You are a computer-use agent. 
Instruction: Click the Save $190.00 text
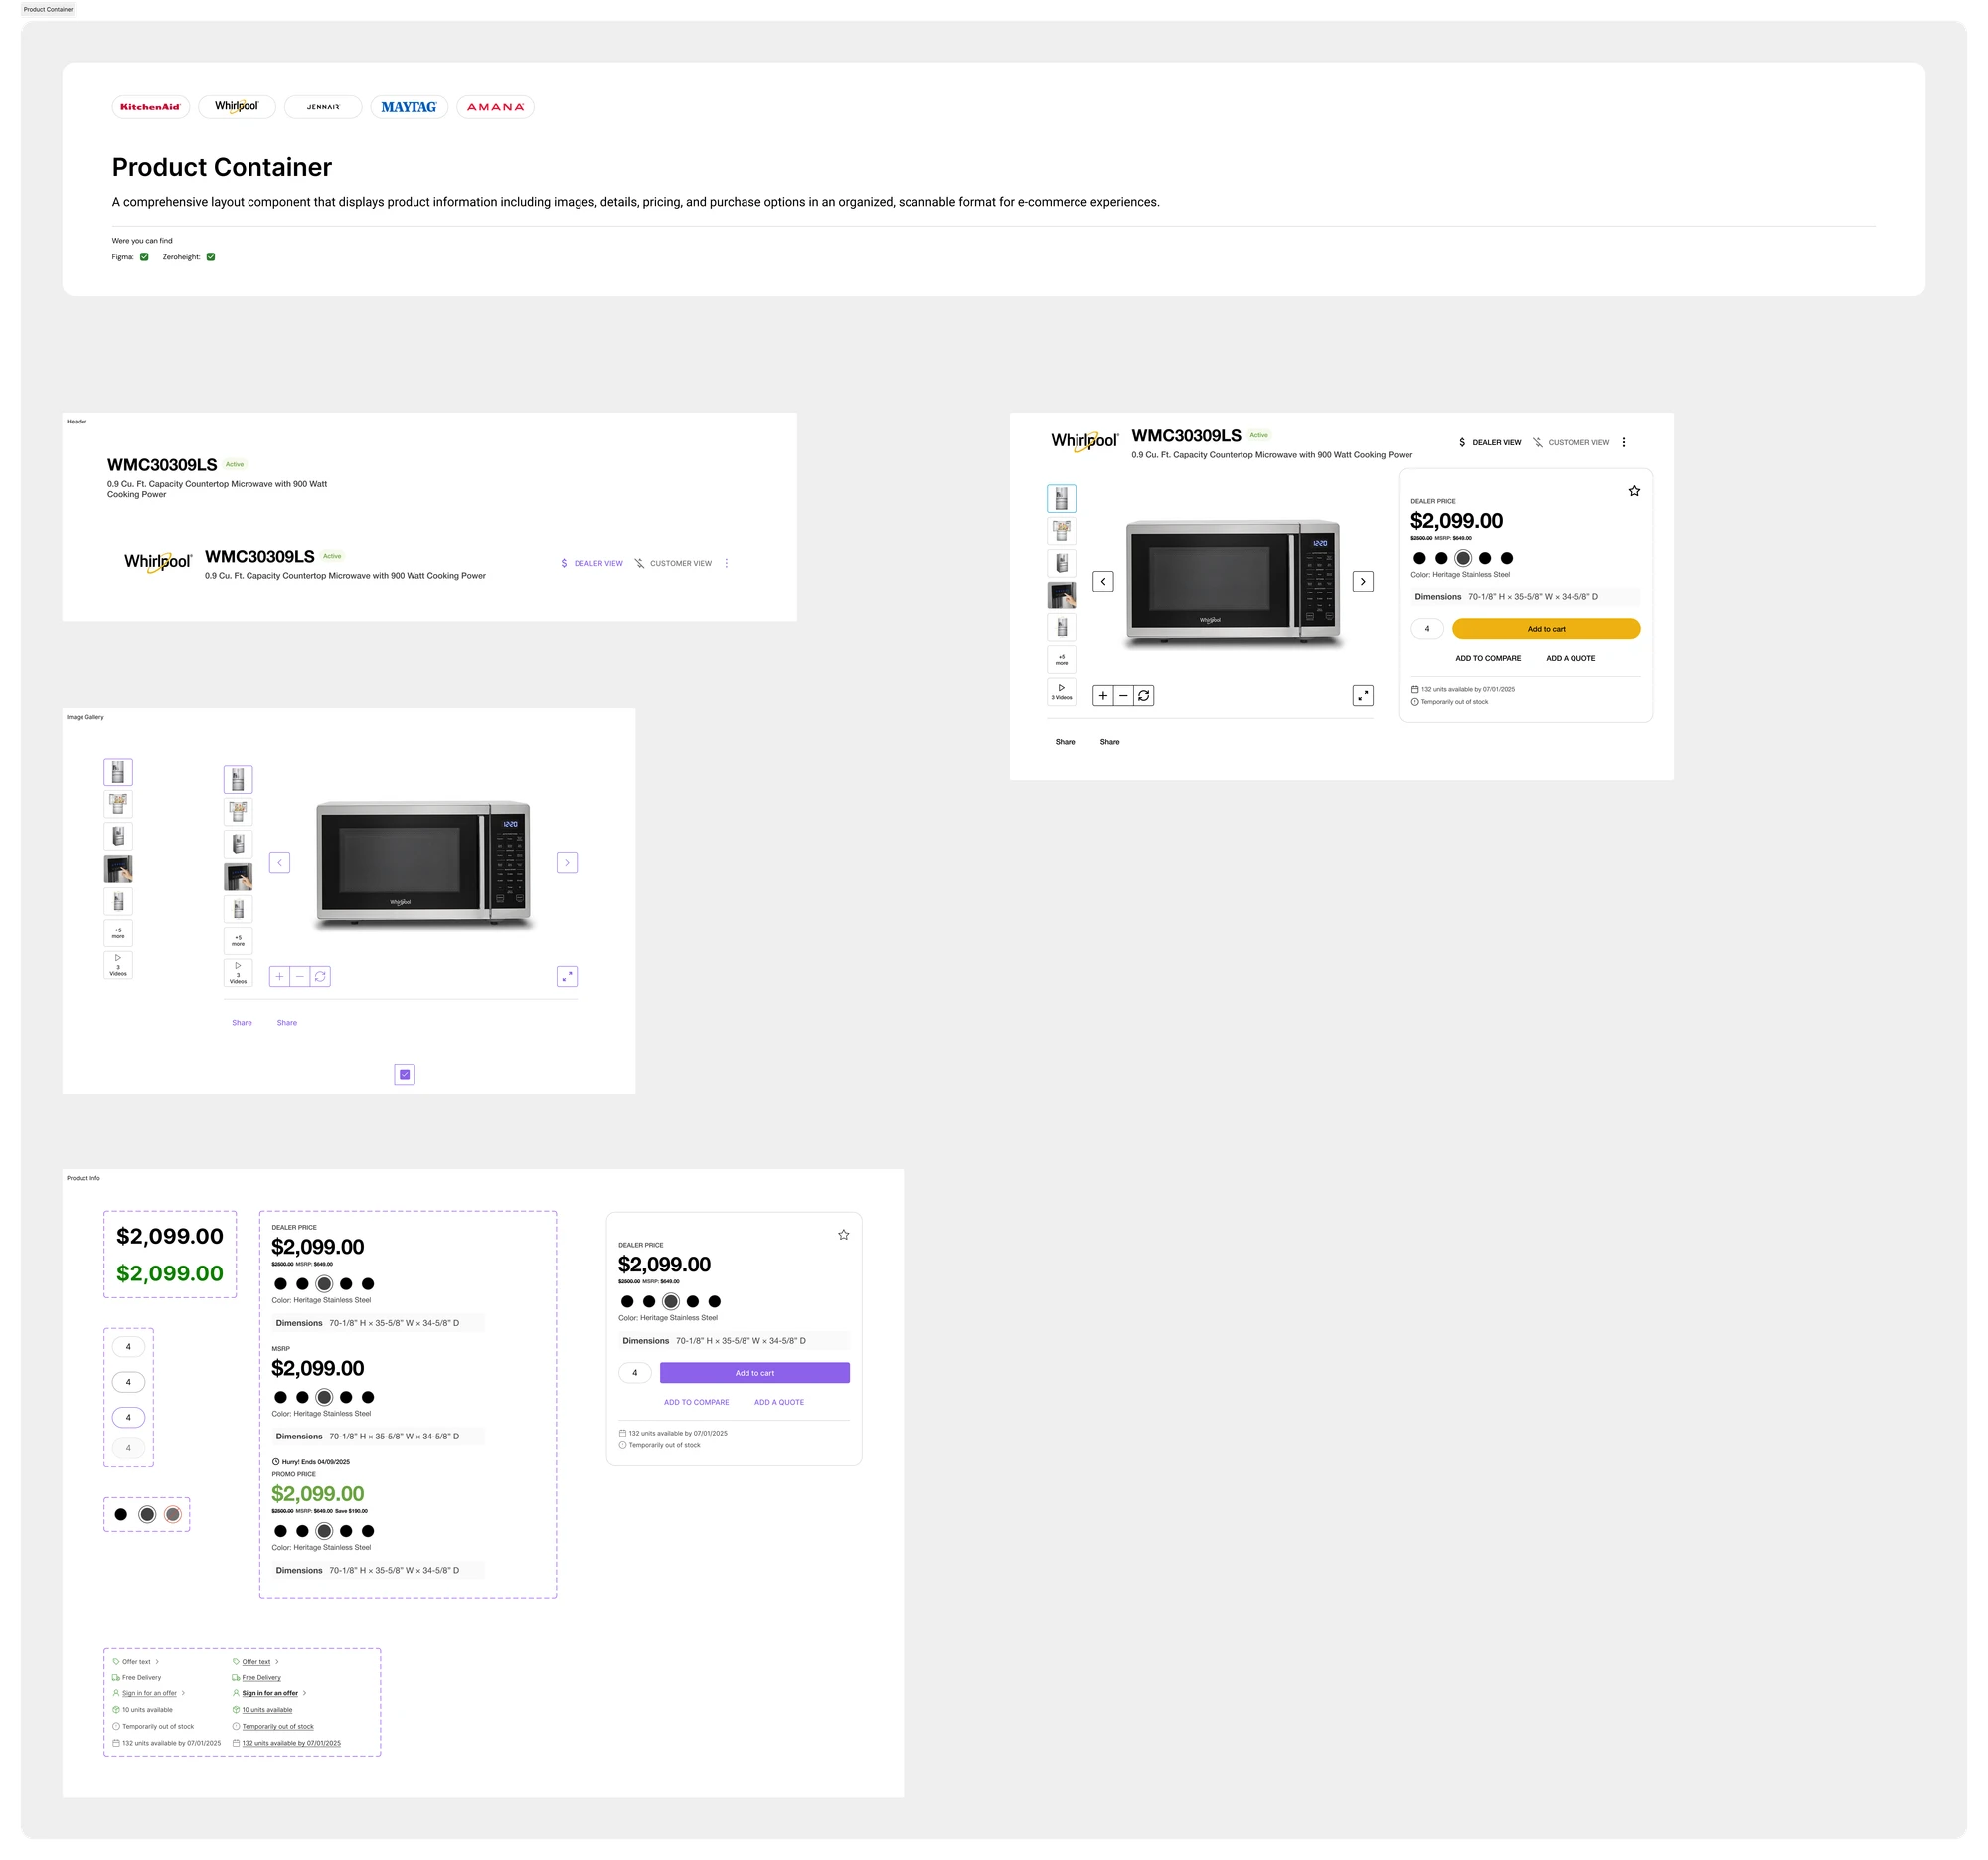(x=351, y=1511)
